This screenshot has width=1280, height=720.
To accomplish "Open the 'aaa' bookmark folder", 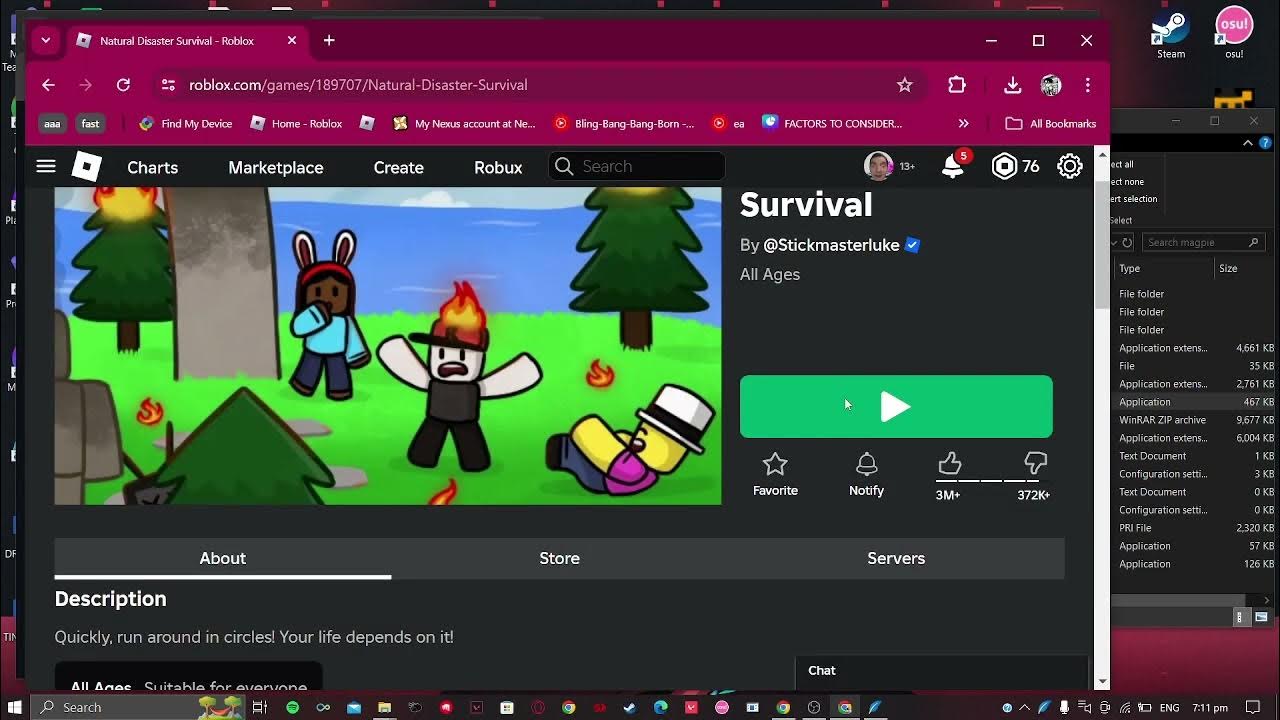I will tap(52, 123).
